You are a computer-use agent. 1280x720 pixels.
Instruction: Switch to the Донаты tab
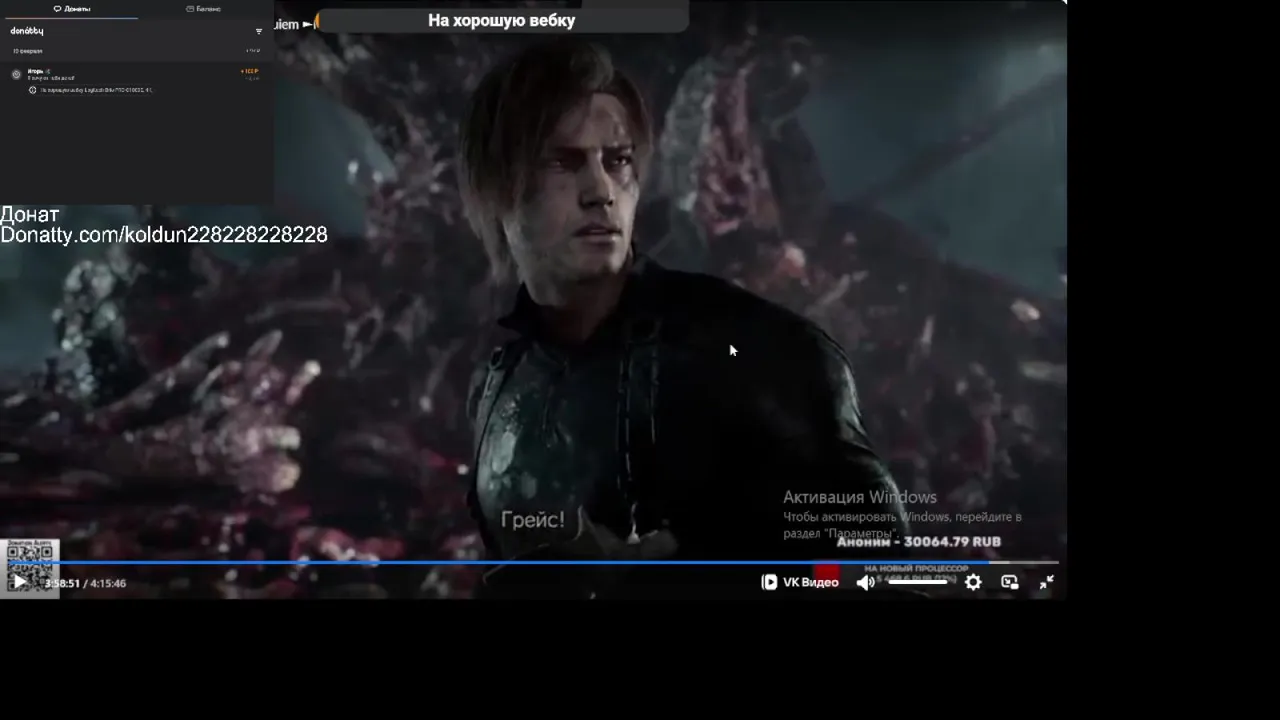72,9
